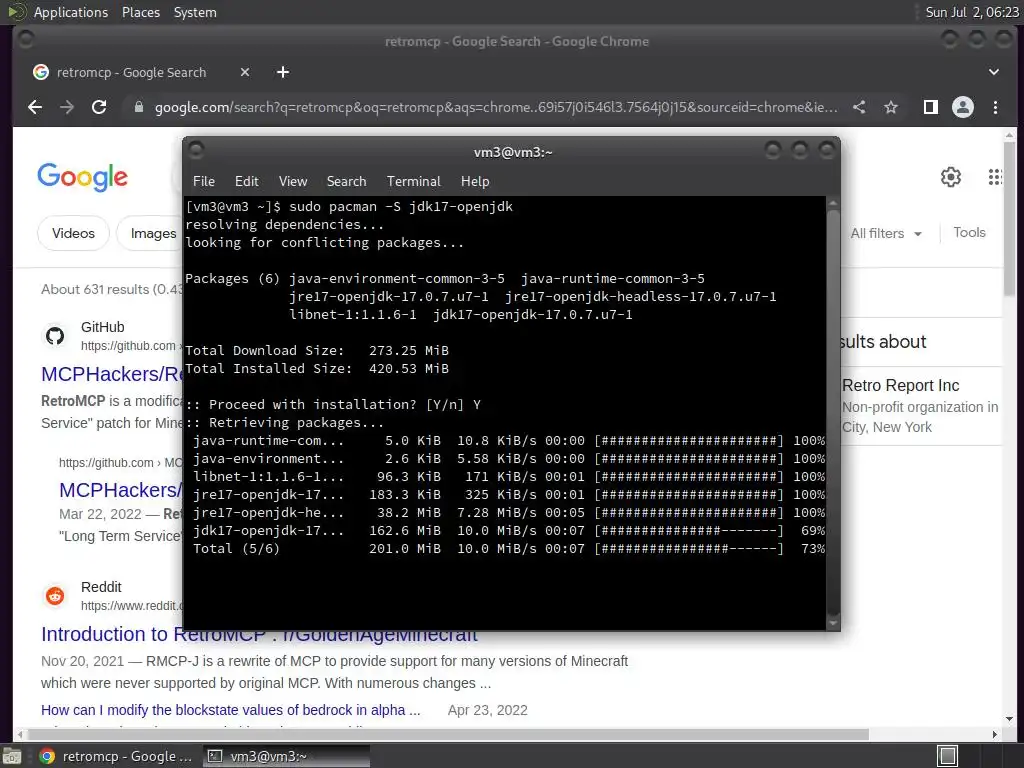Open Google quick settings gear
This screenshot has height=768, width=1024.
[950, 177]
